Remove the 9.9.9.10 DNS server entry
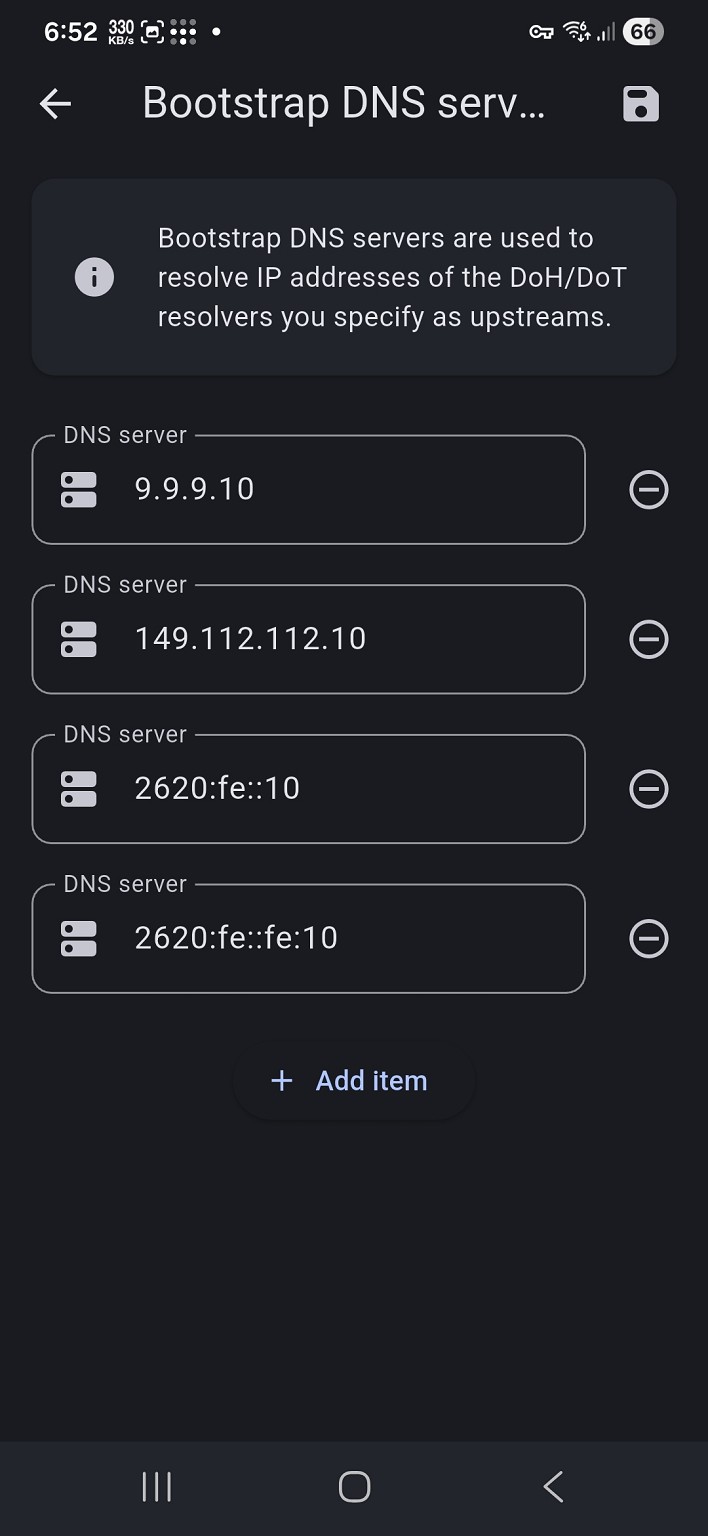This screenshot has height=1536, width=708. click(648, 490)
